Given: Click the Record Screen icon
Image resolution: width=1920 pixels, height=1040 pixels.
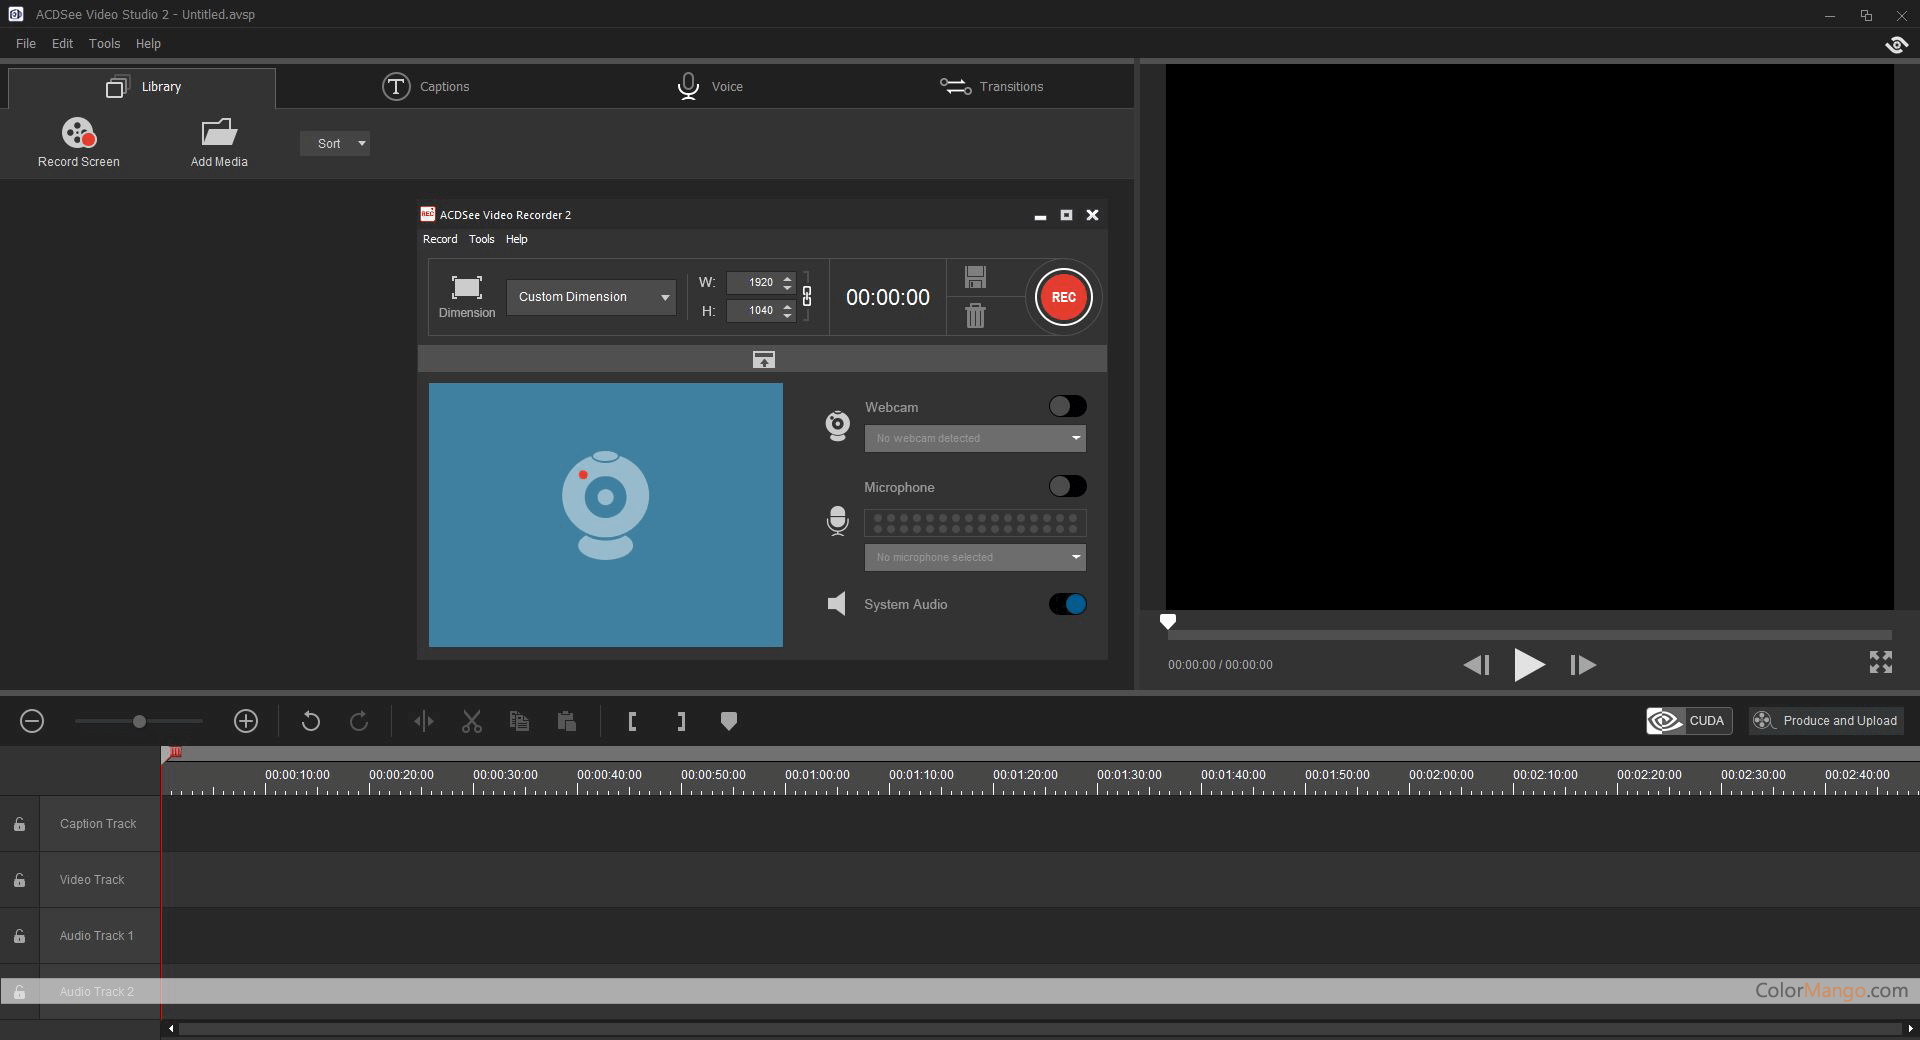Looking at the screenshot, I should [x=78, y=132].
